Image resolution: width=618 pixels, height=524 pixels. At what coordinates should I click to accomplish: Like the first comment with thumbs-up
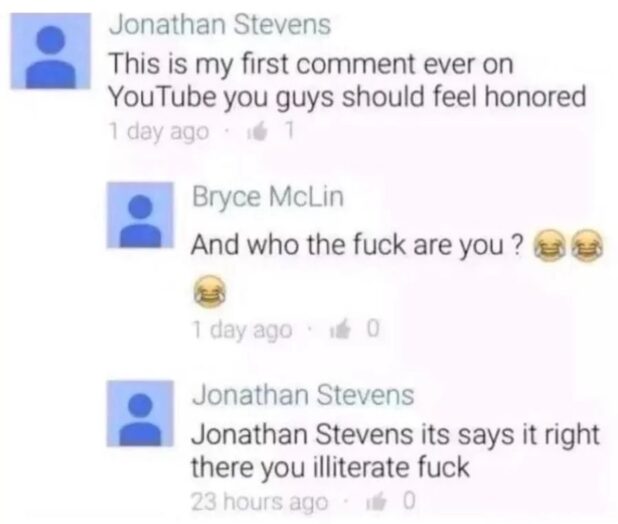(258, 132)
